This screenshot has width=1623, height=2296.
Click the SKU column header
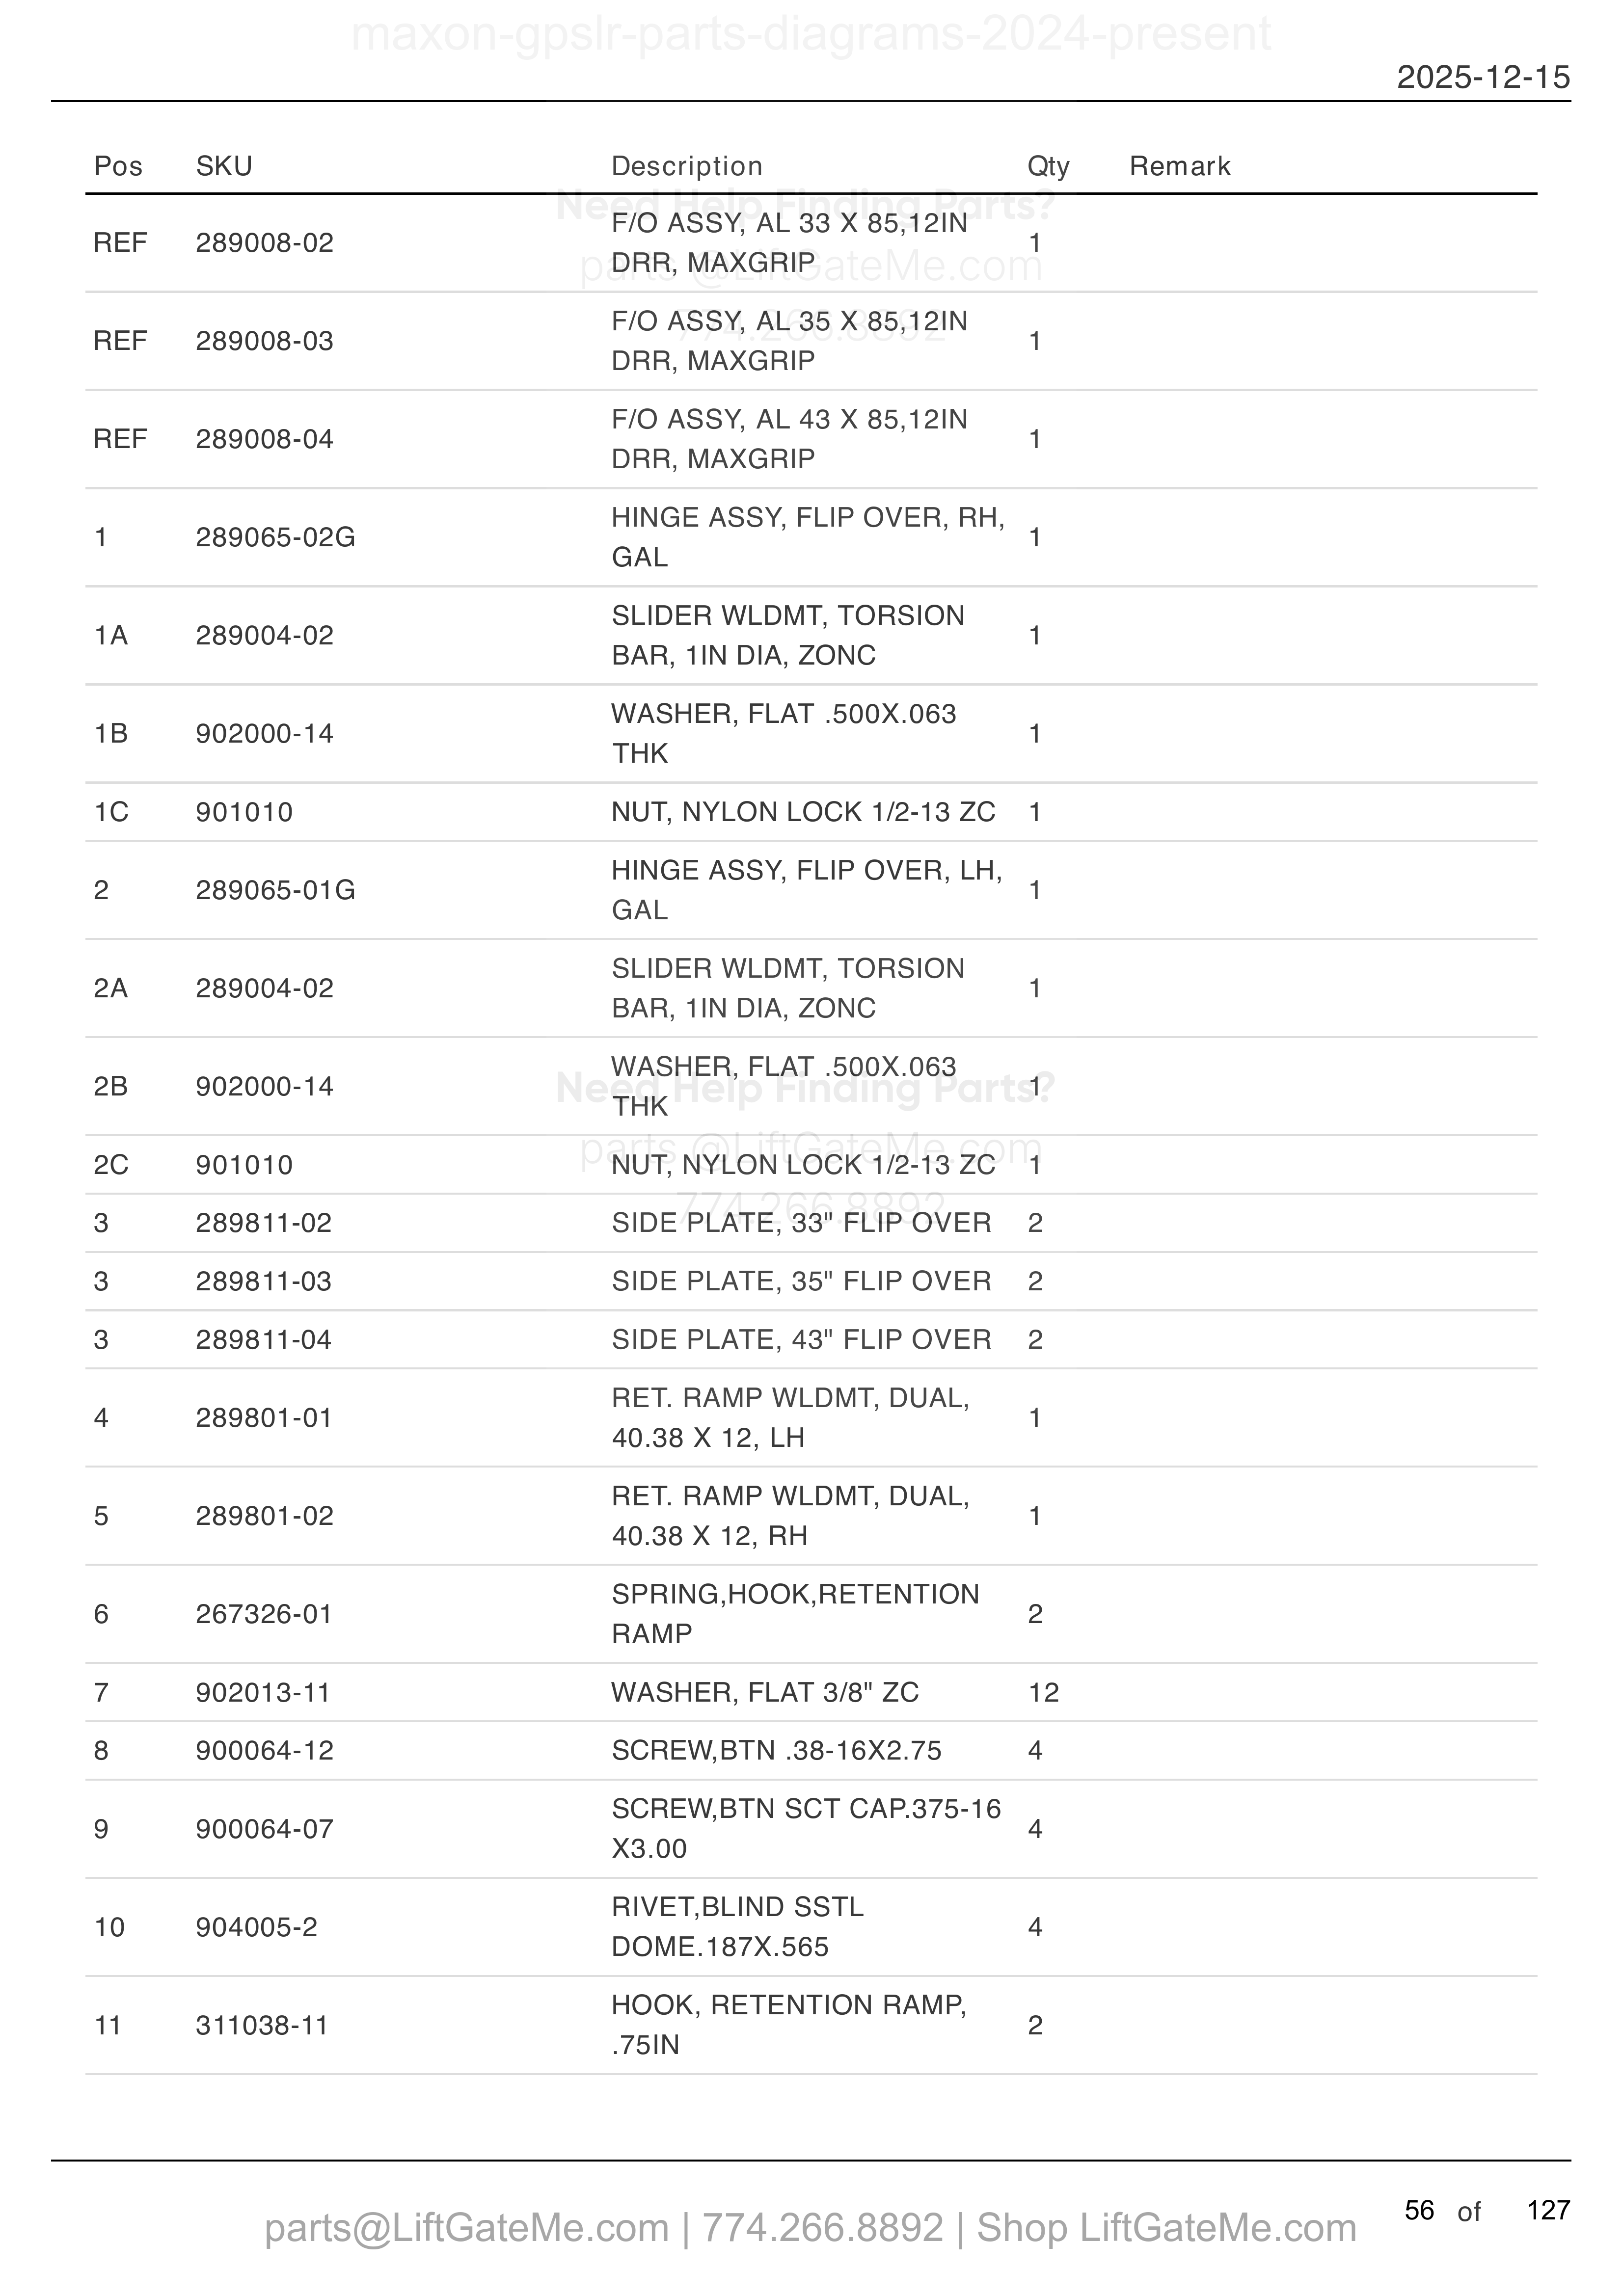[x=224, y=166]
